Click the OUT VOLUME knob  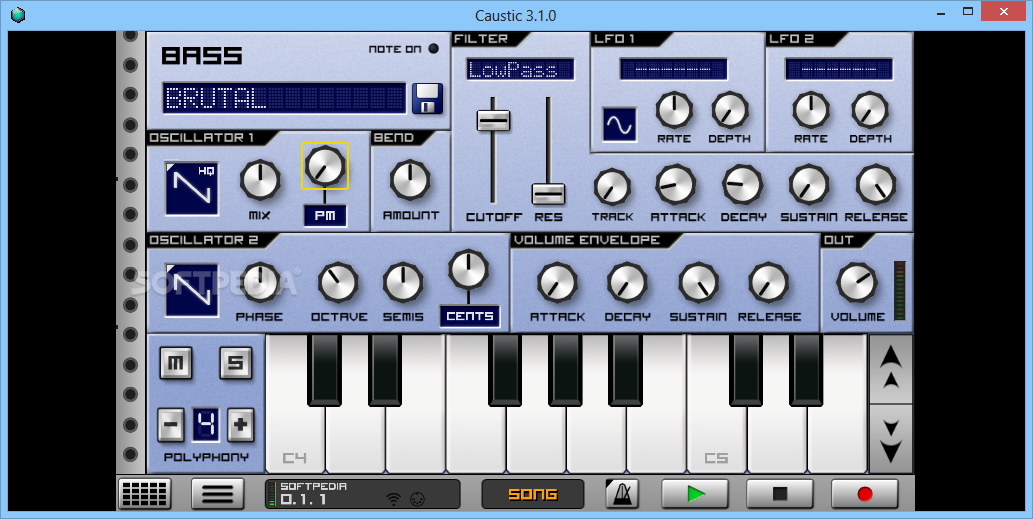[857, 283]
